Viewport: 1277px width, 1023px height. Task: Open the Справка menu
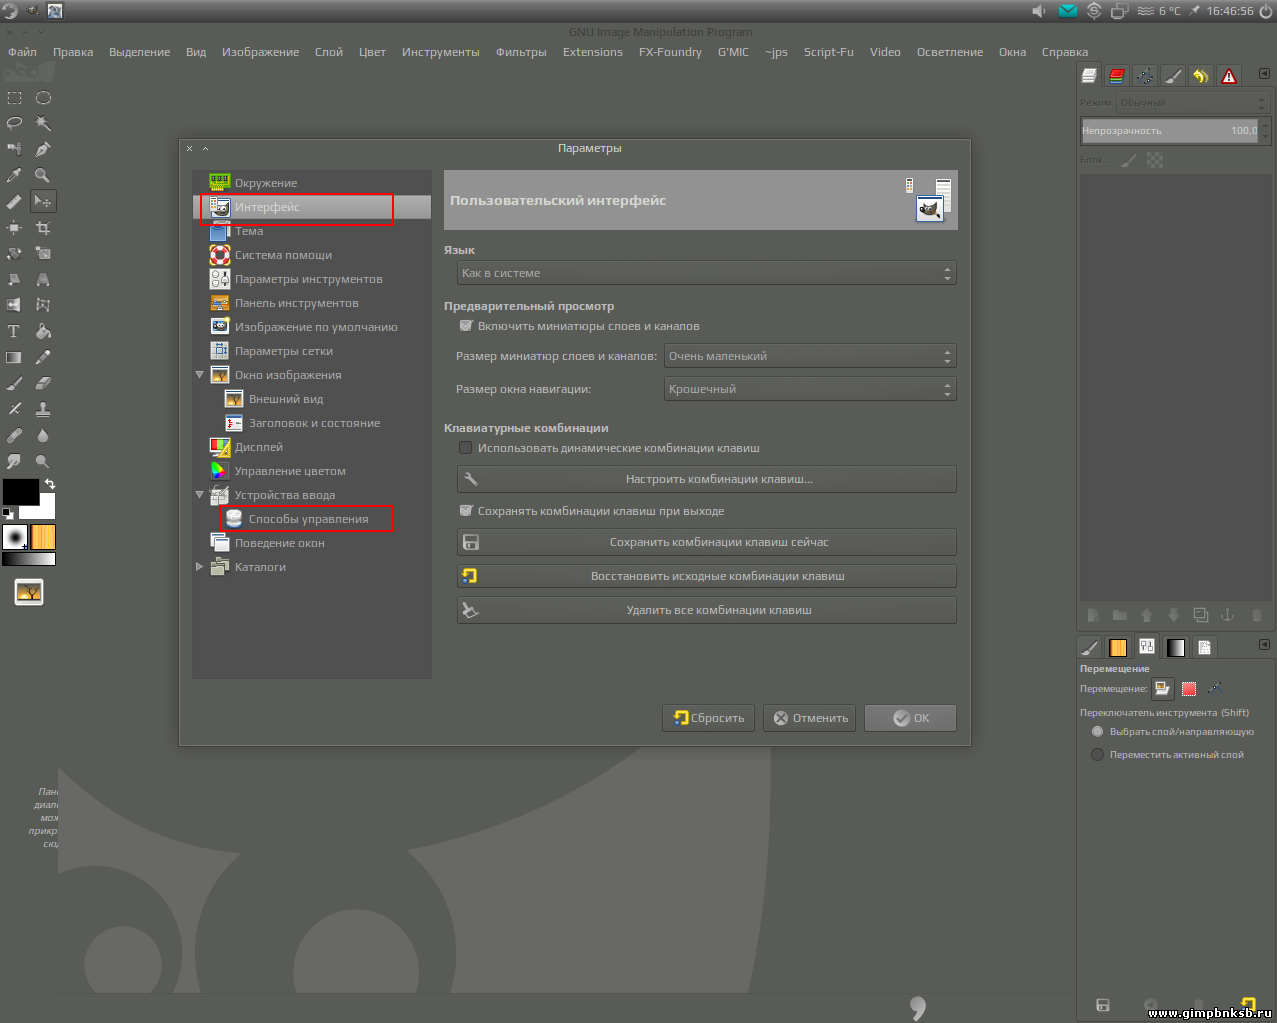tap(1065, 52)
